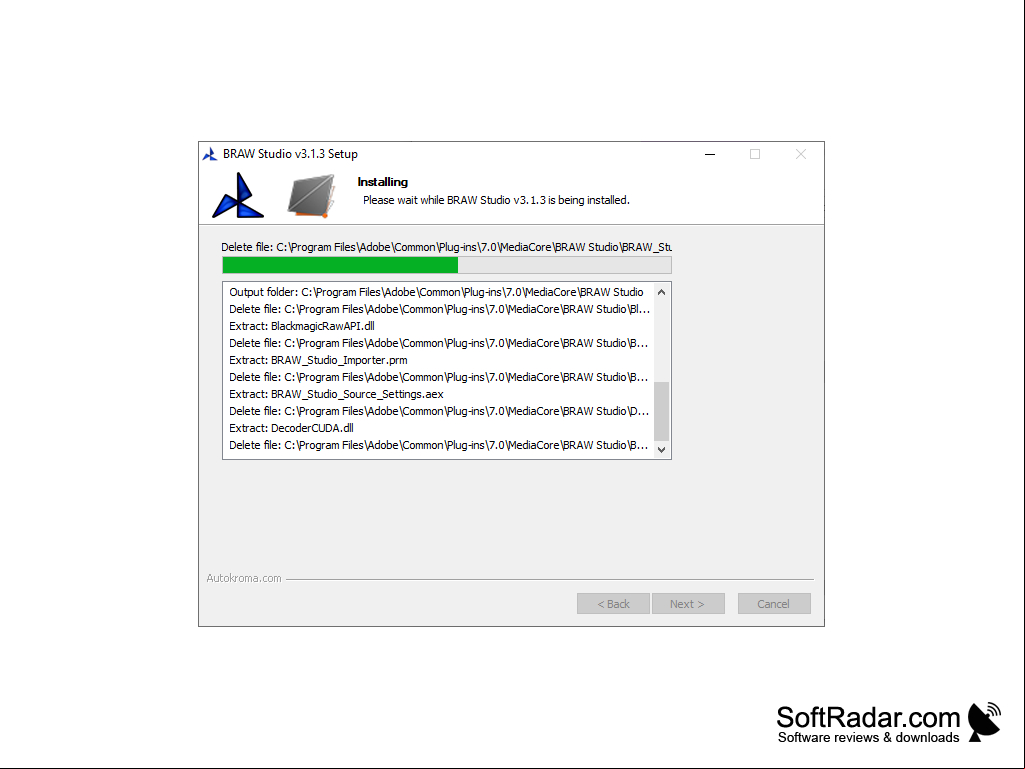Select 'Extract: DecoderCUDA.dll' log line
This screenshot has width=1025, height=769.
[292, 428]
